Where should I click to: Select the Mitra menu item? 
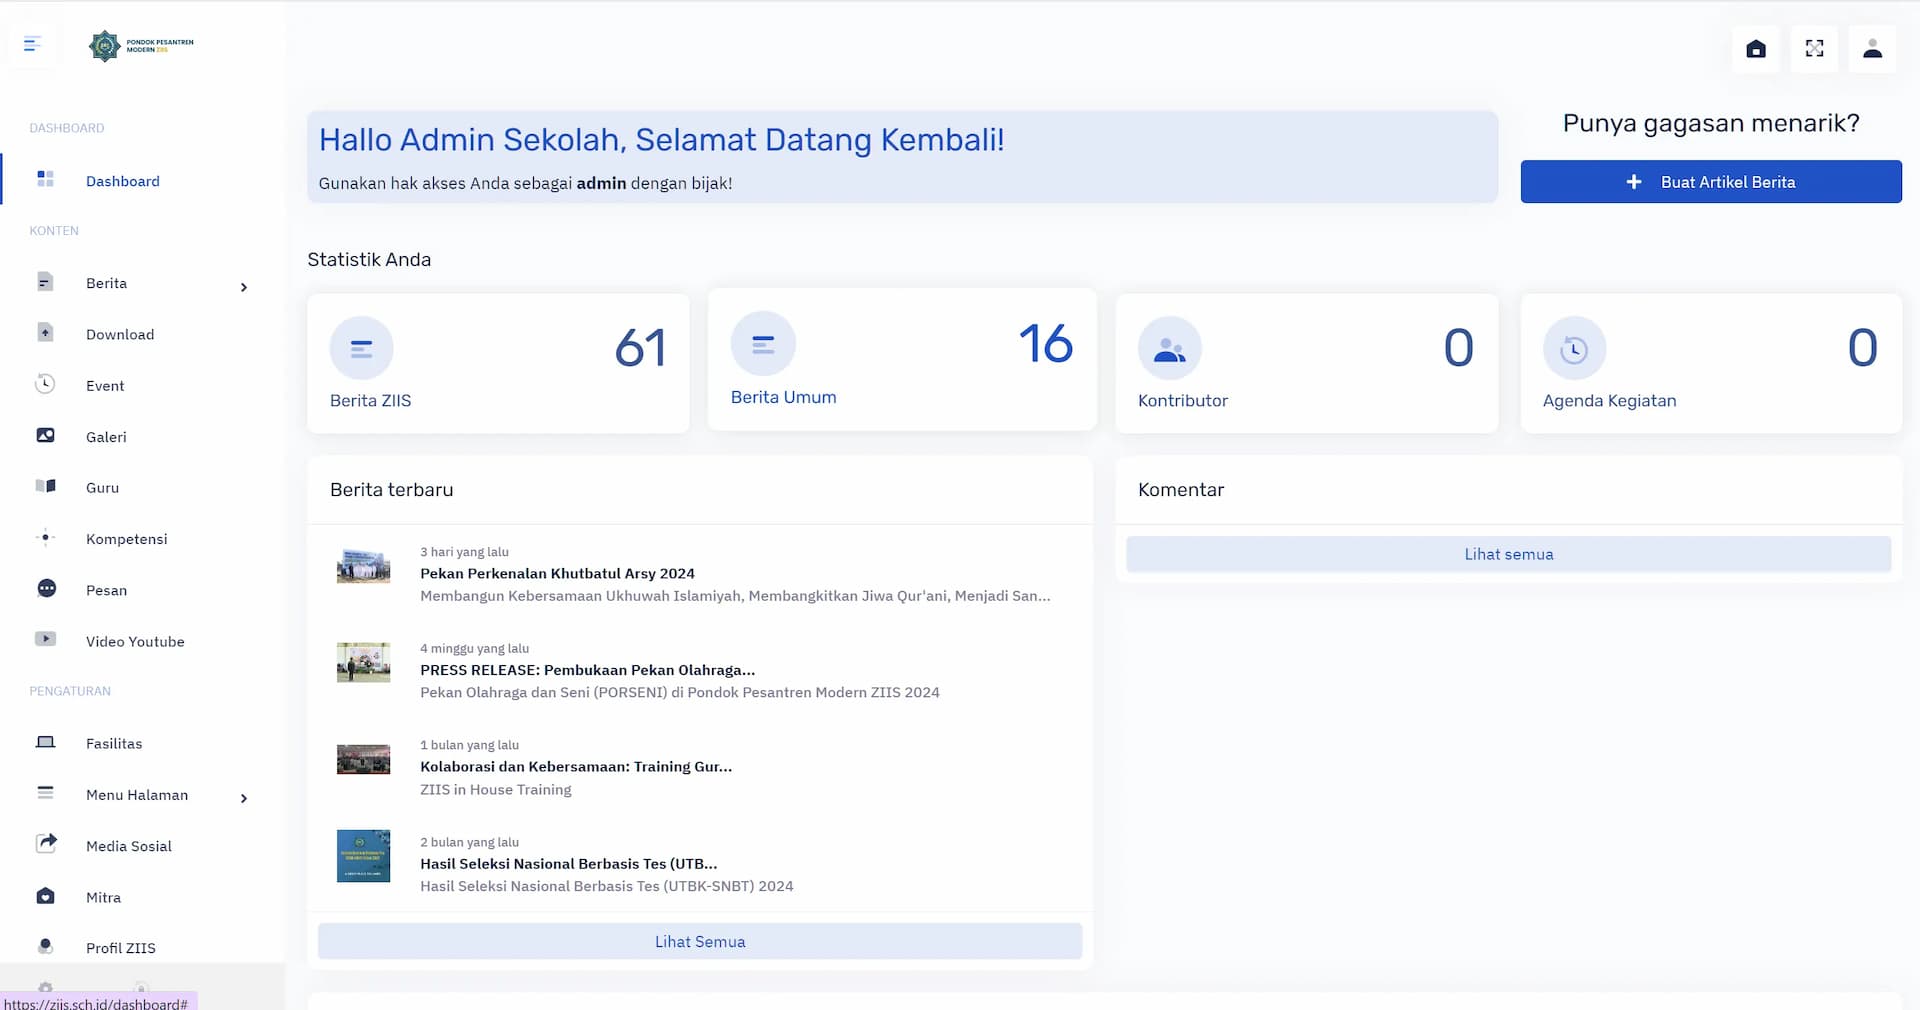[103, 897]
